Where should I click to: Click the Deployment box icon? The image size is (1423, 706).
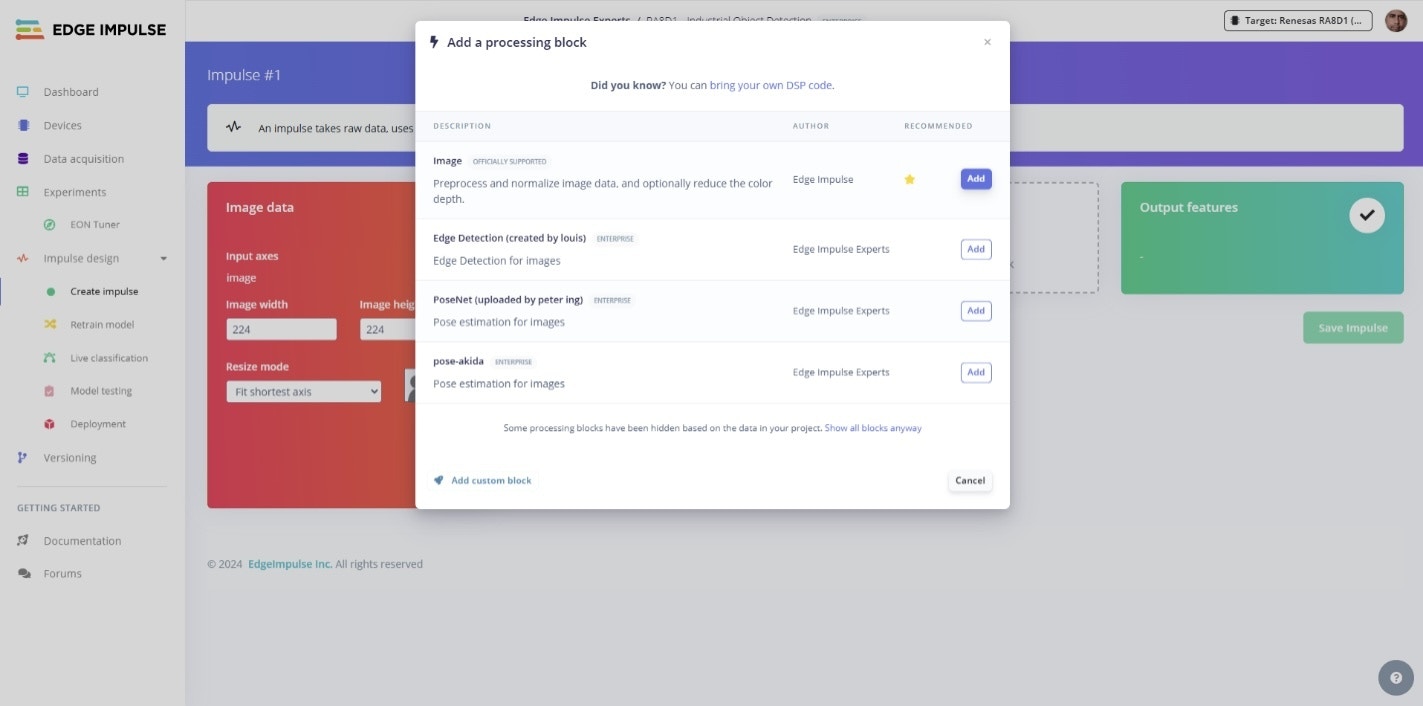click(50, 424)
